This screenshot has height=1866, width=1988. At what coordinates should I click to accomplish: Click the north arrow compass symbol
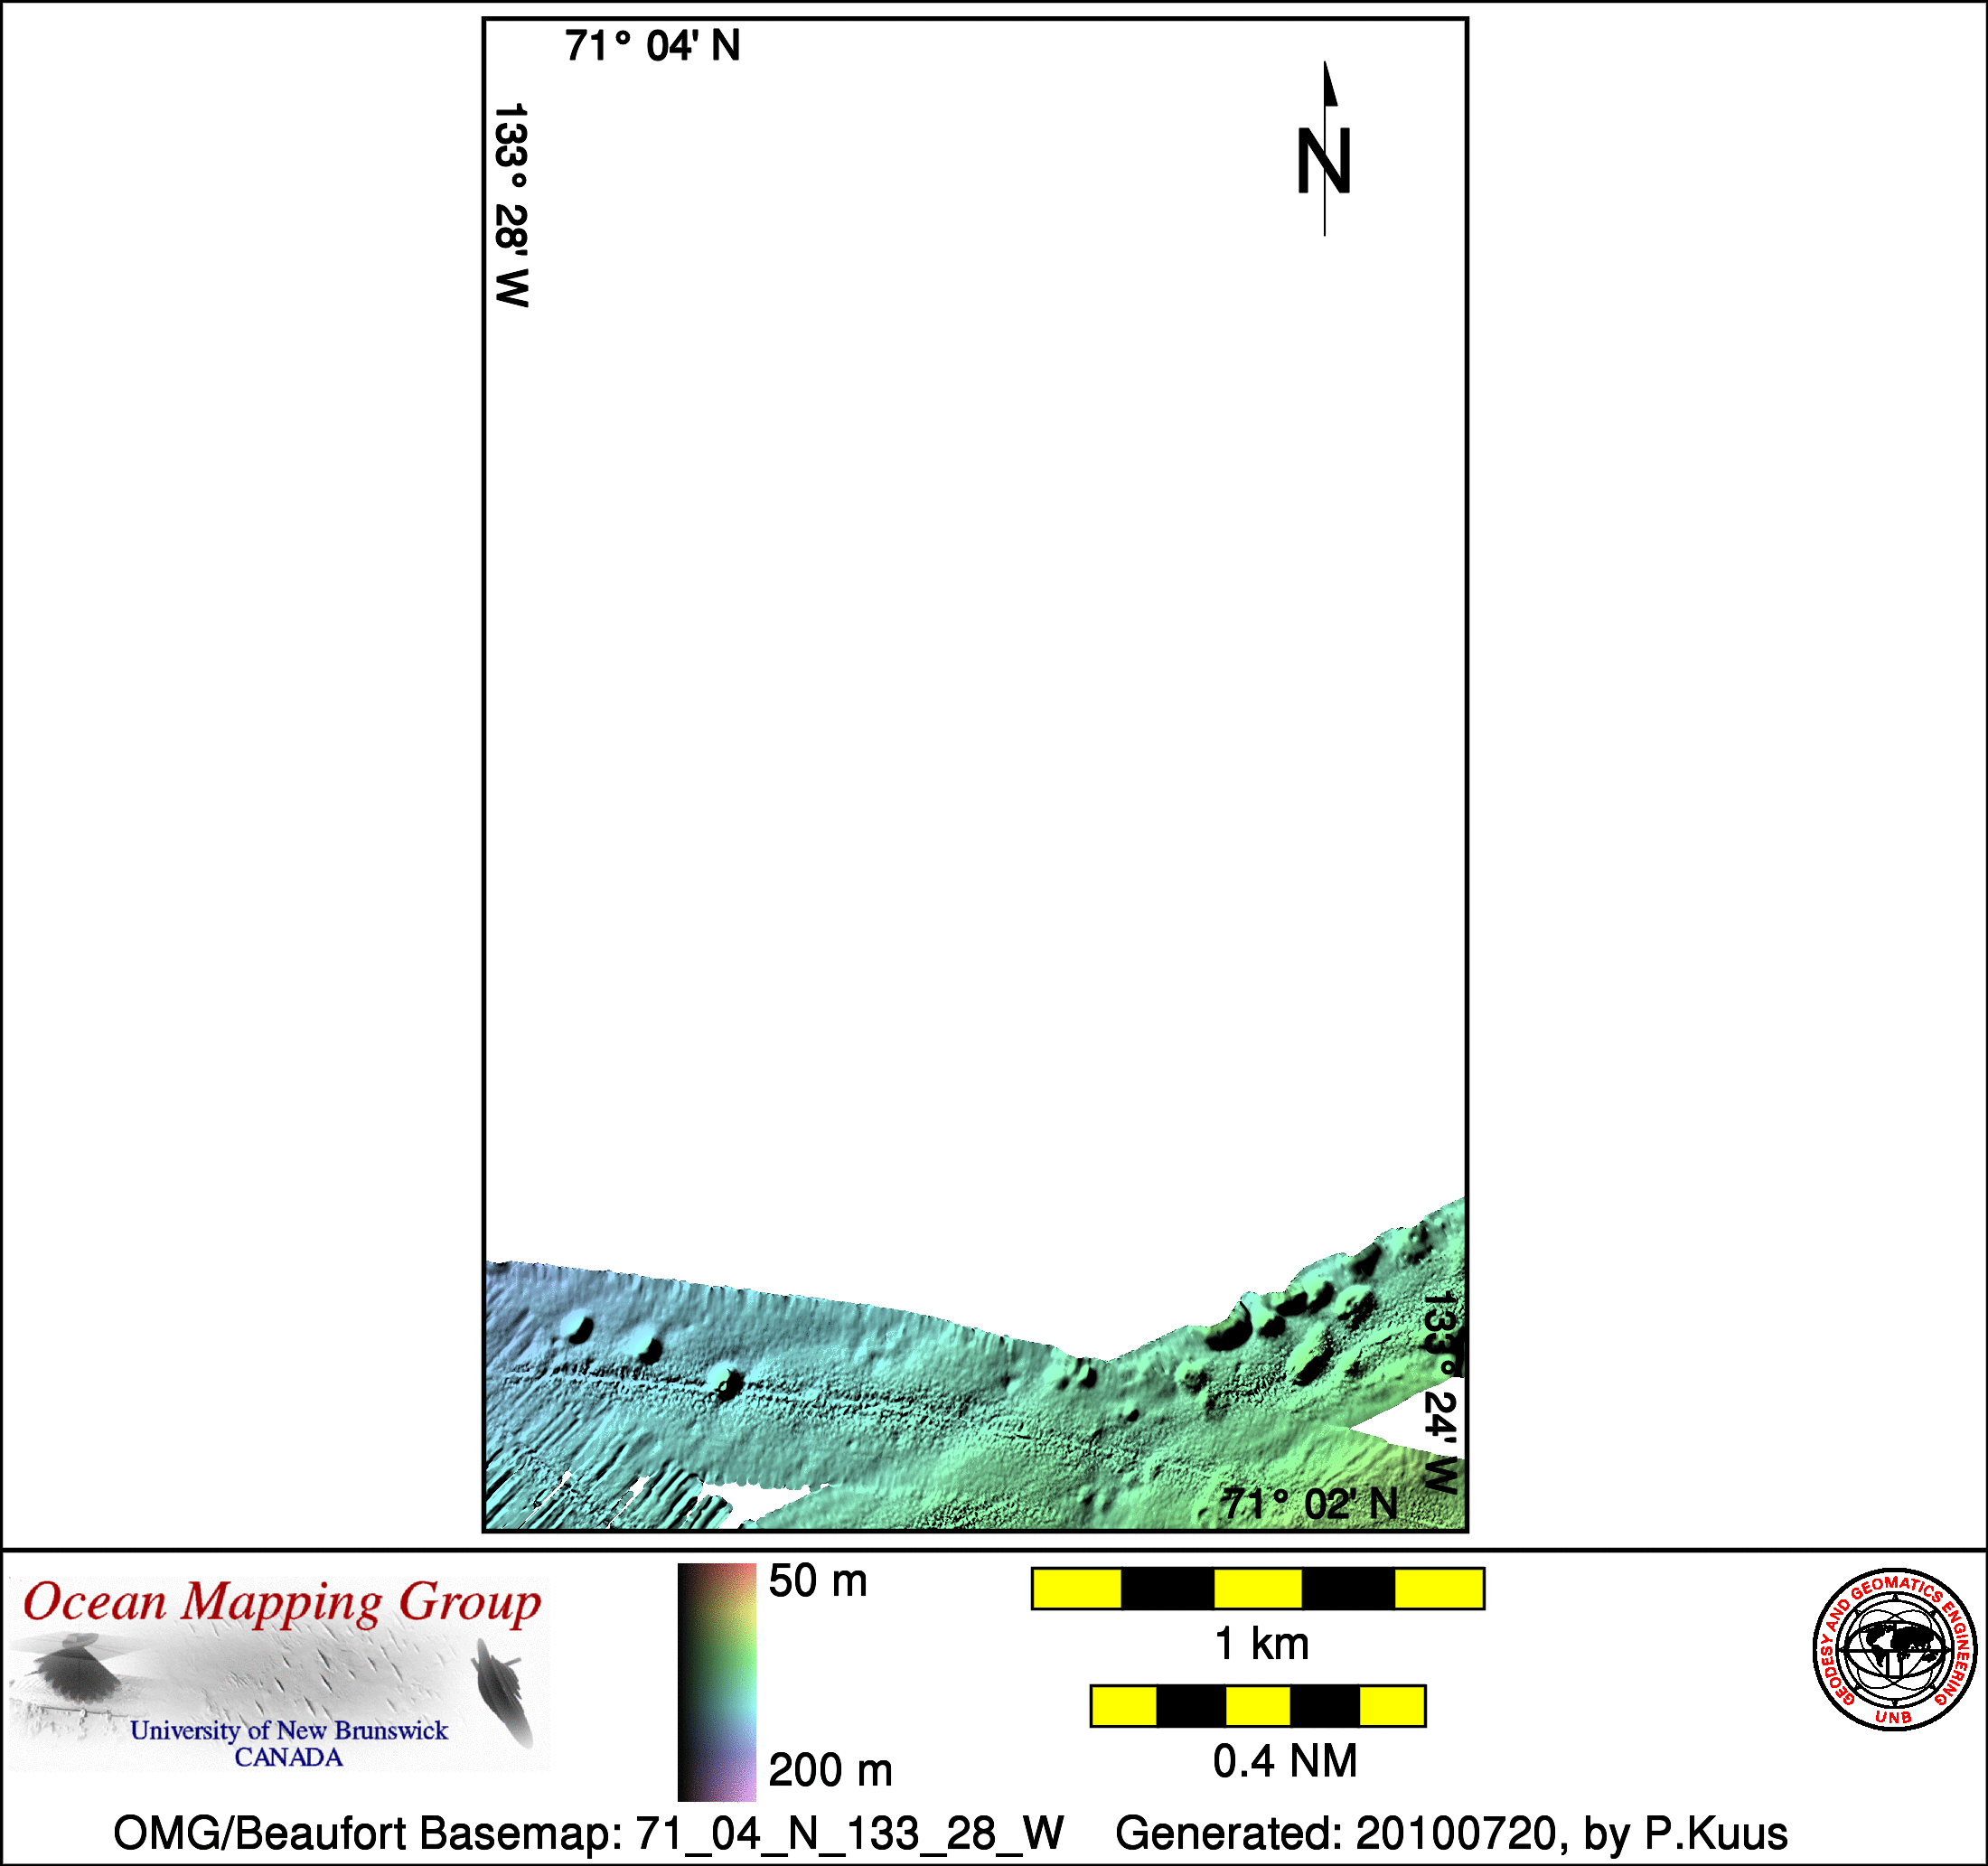pos(1324,150)
